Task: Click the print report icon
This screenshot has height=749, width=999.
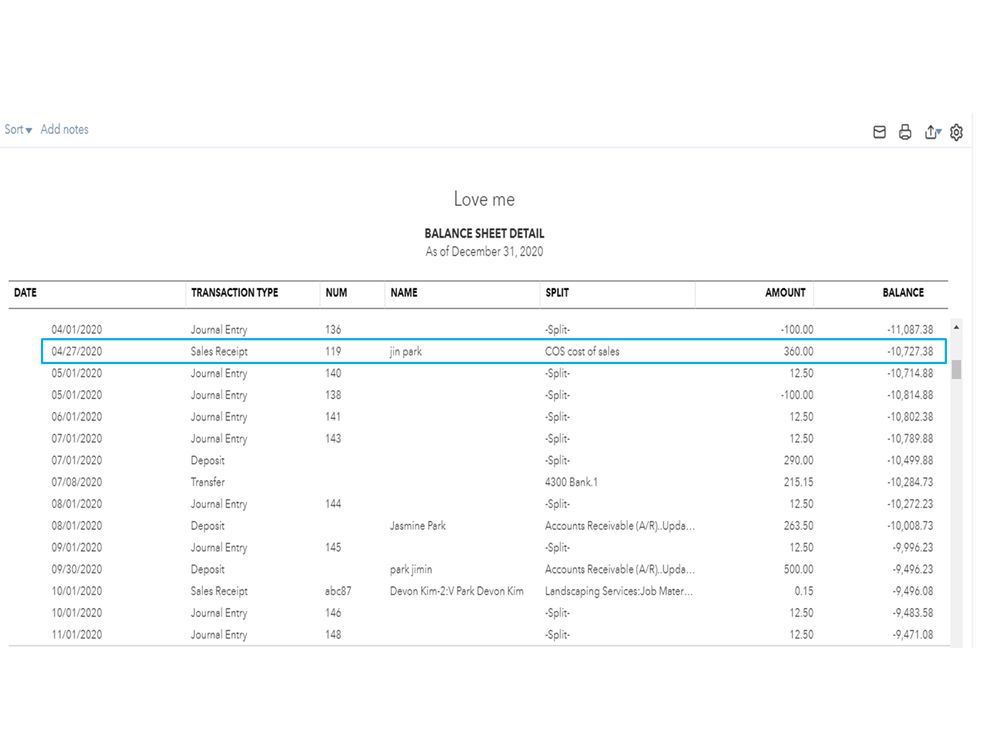Action: pos(905,132)
